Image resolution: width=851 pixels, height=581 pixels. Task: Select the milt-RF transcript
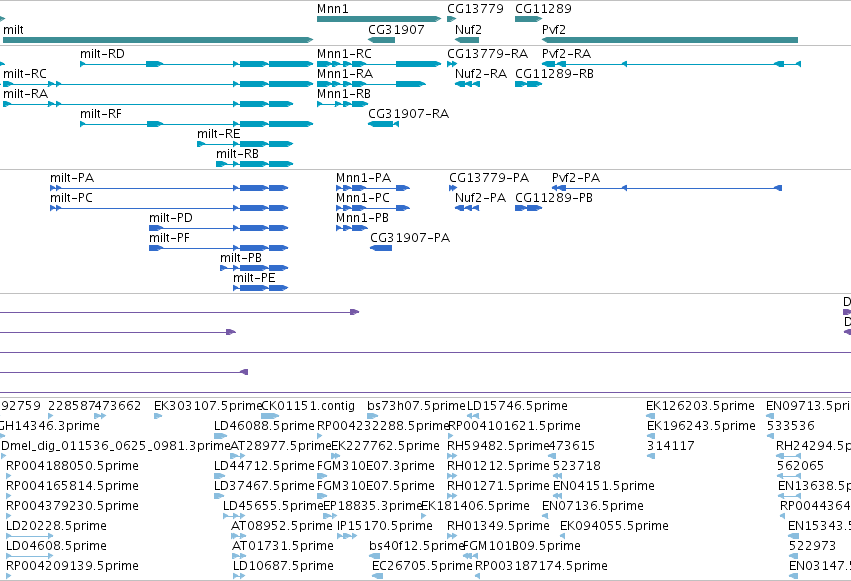tap(196, 124)
